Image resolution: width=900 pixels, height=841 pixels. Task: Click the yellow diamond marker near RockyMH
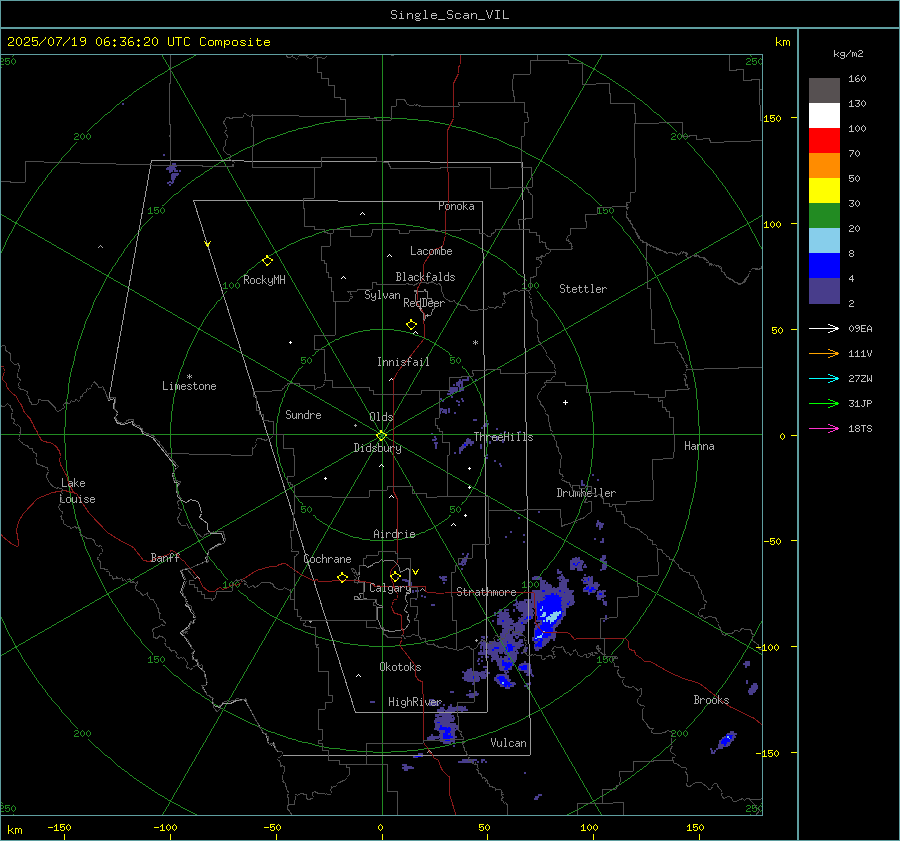point(267,261)
